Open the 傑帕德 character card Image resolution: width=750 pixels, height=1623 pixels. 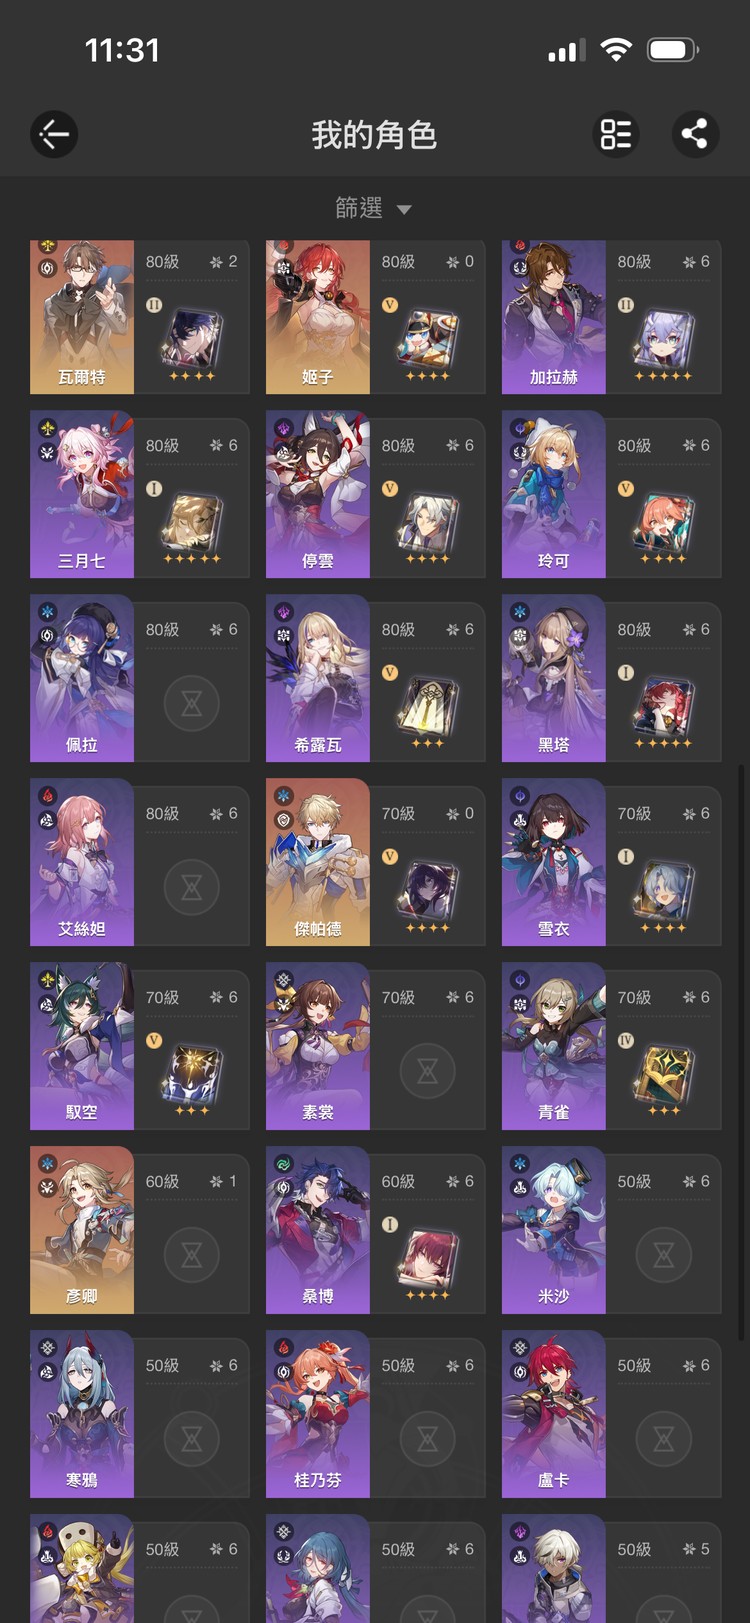[x=376, y=862]
